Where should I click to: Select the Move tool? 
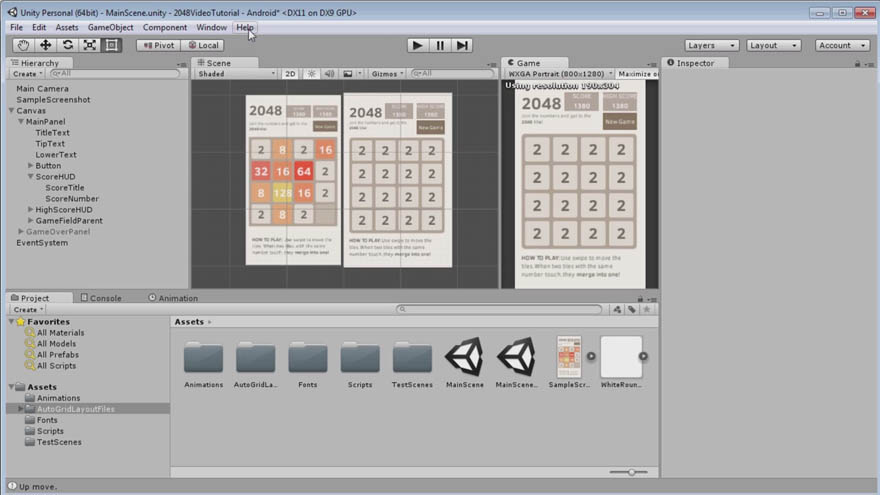(x=45, y=45)
